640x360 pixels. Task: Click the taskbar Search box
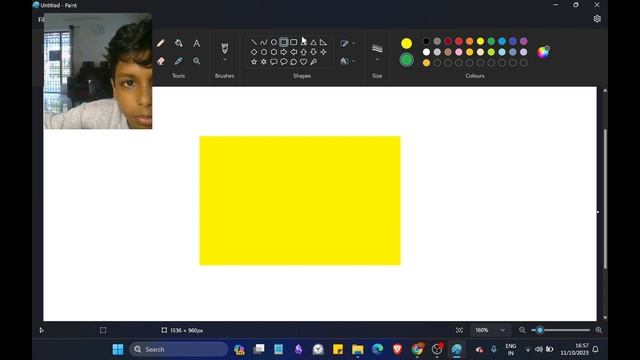(179, 349)
